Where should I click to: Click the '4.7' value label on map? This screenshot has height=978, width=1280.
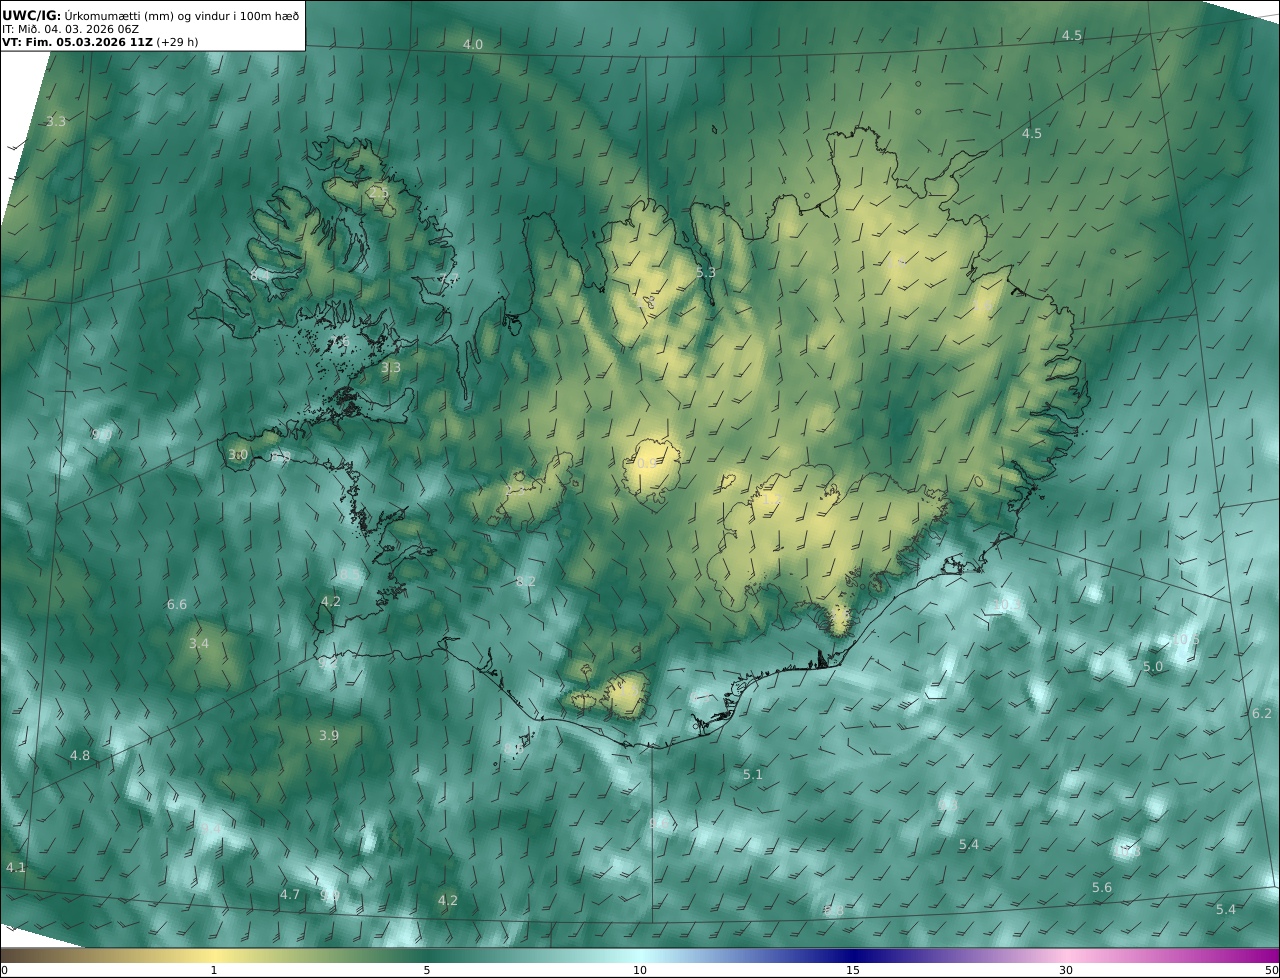[x=290, y=894]
